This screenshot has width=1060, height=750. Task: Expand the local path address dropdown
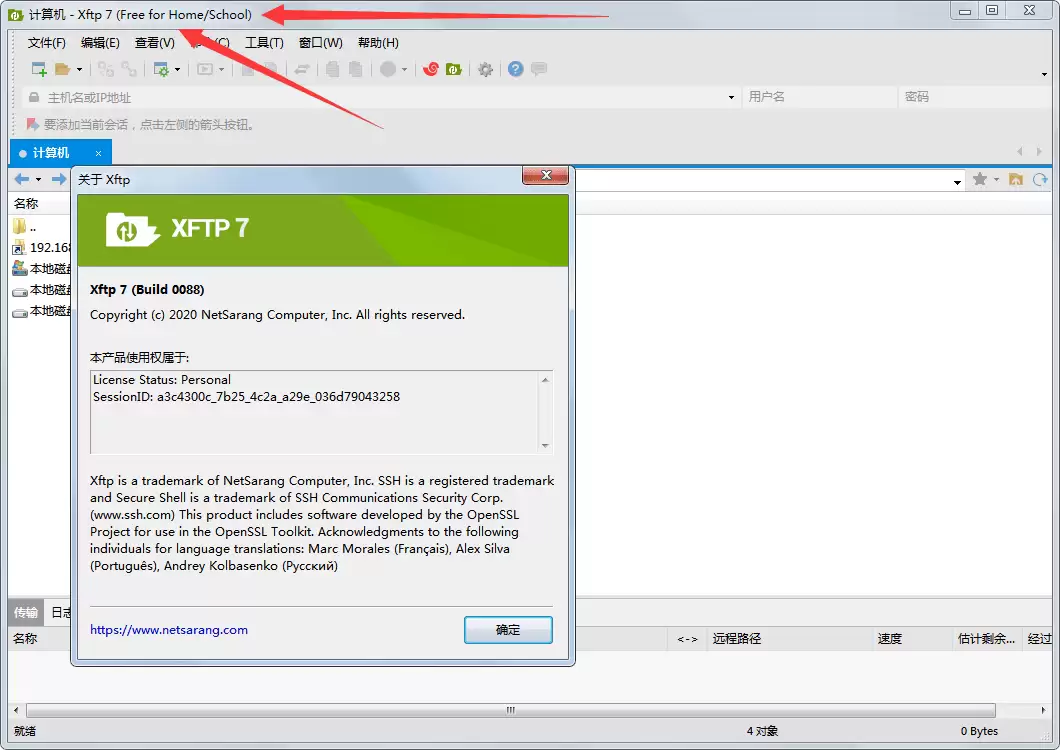(x=957, y=181)
